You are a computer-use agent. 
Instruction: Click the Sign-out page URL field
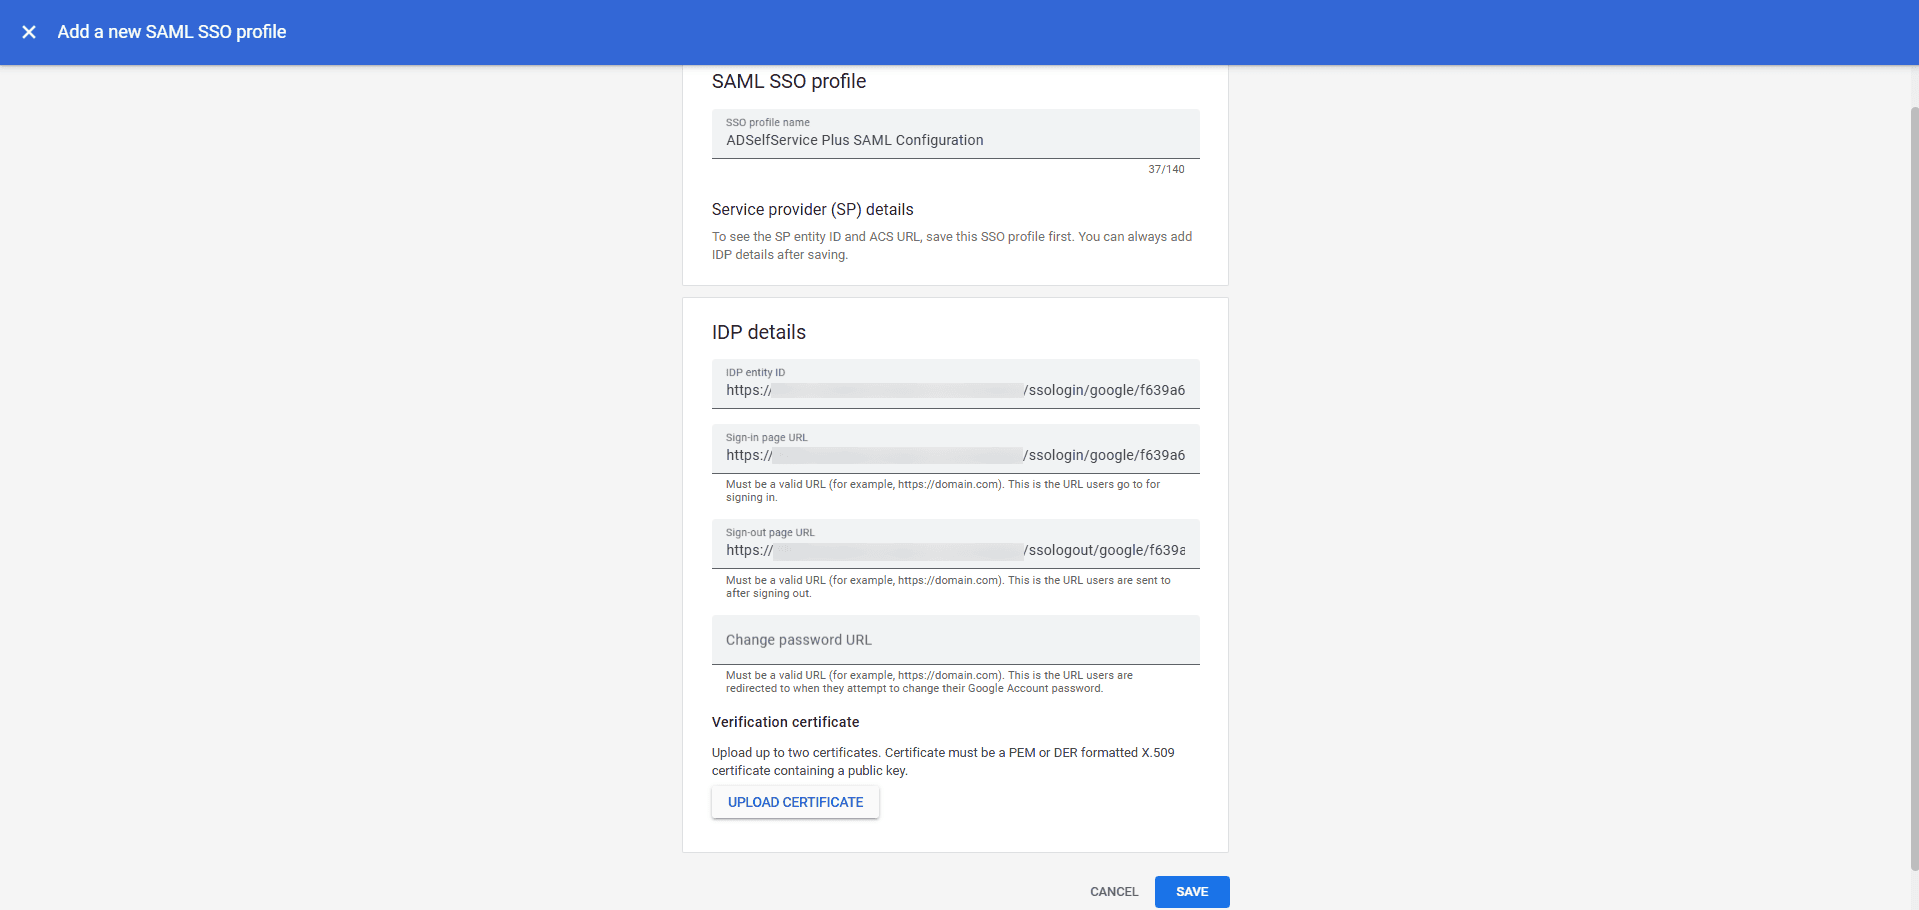954,550
